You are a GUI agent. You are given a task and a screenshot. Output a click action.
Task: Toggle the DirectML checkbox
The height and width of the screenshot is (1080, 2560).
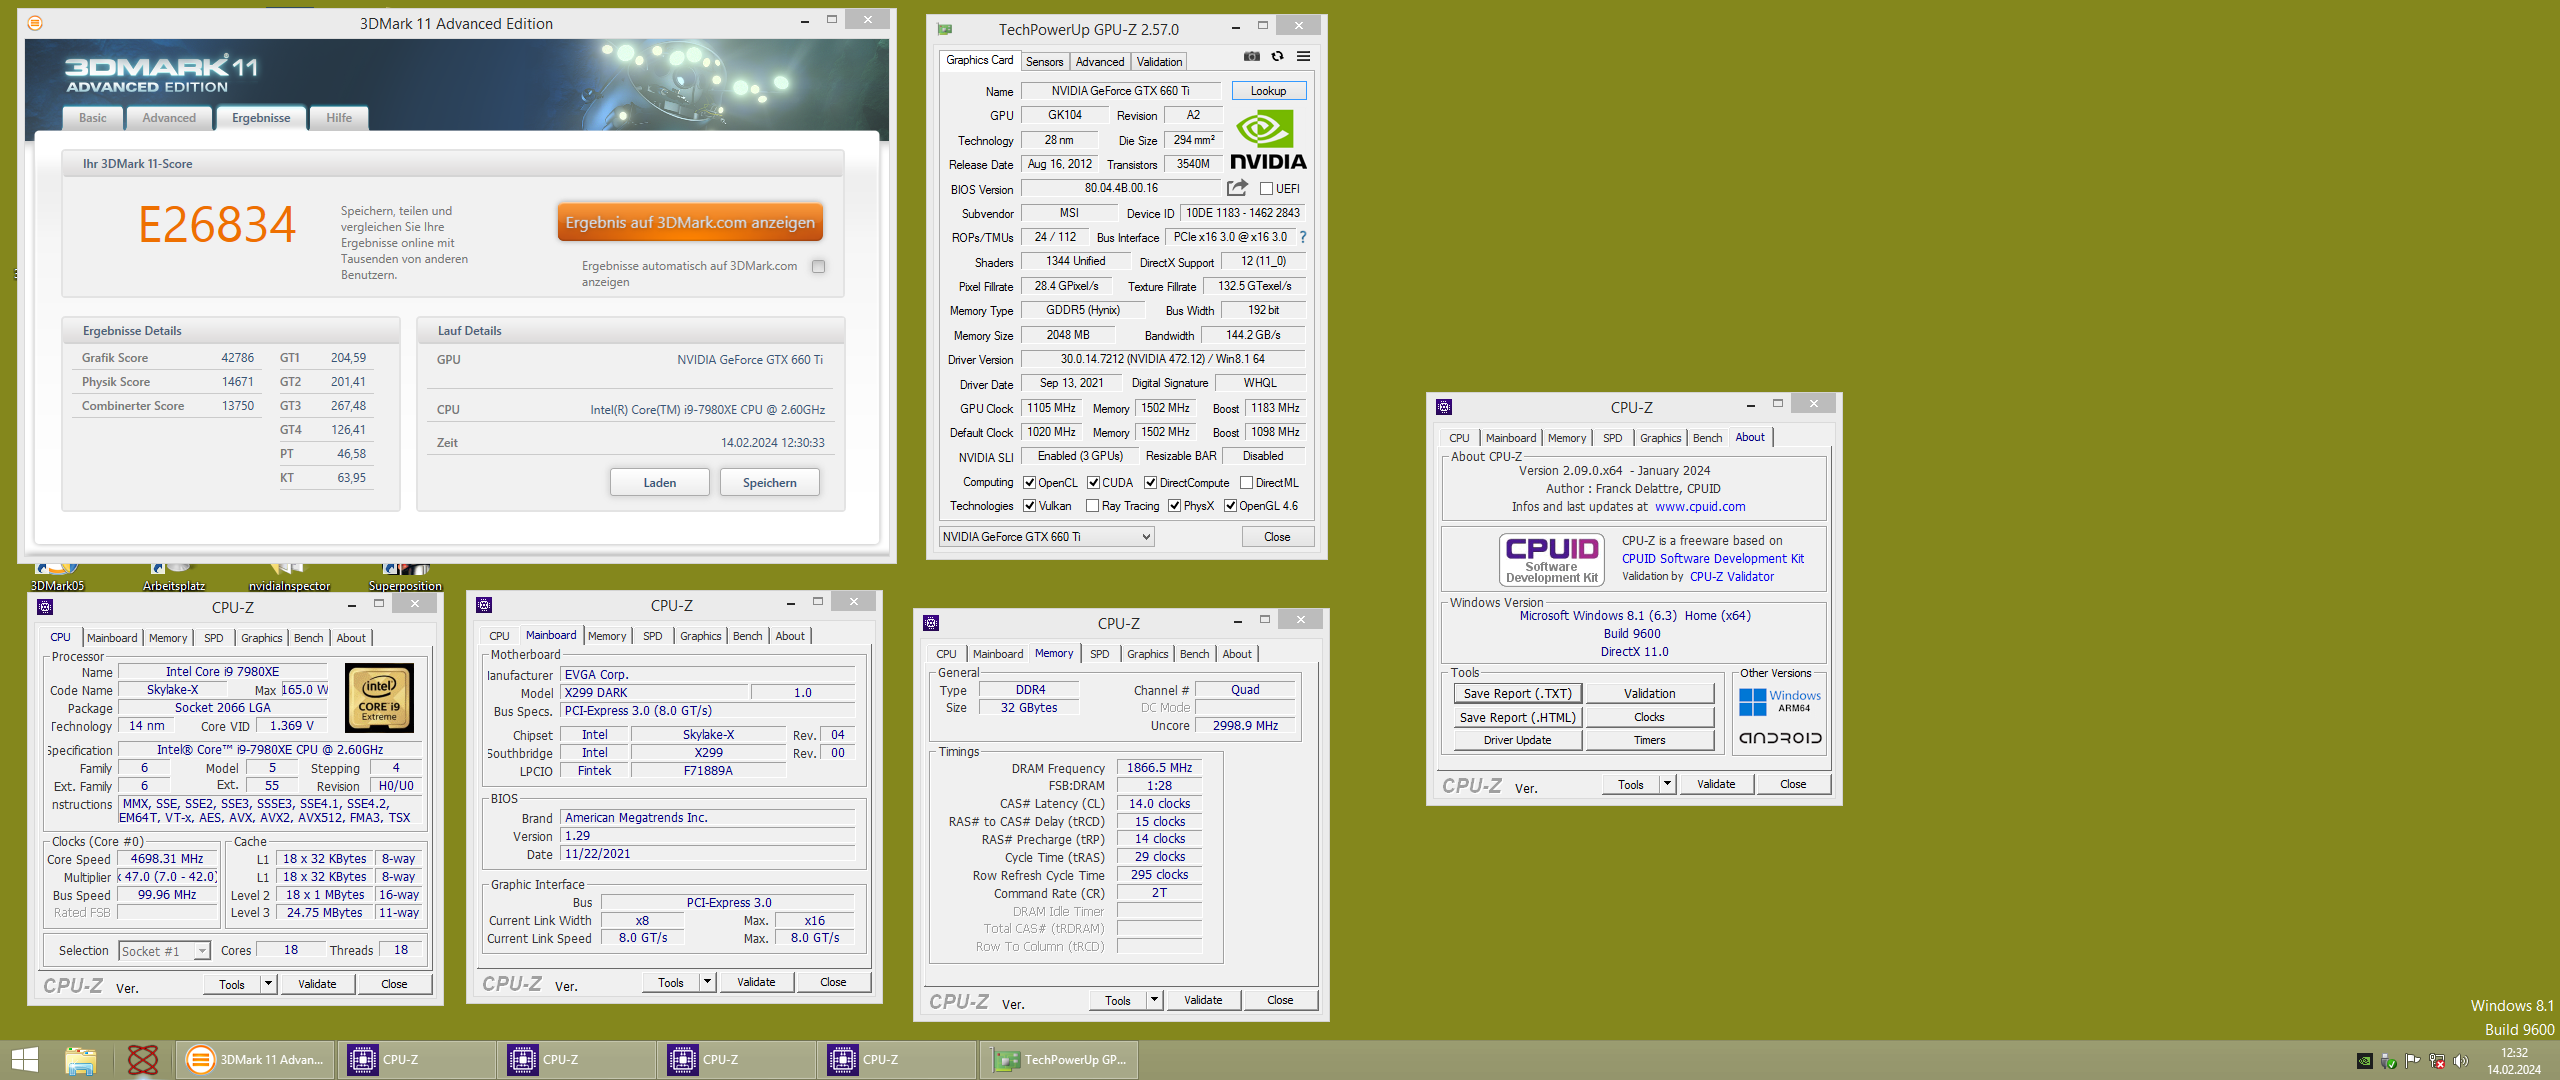click(x=1246, y=482)
